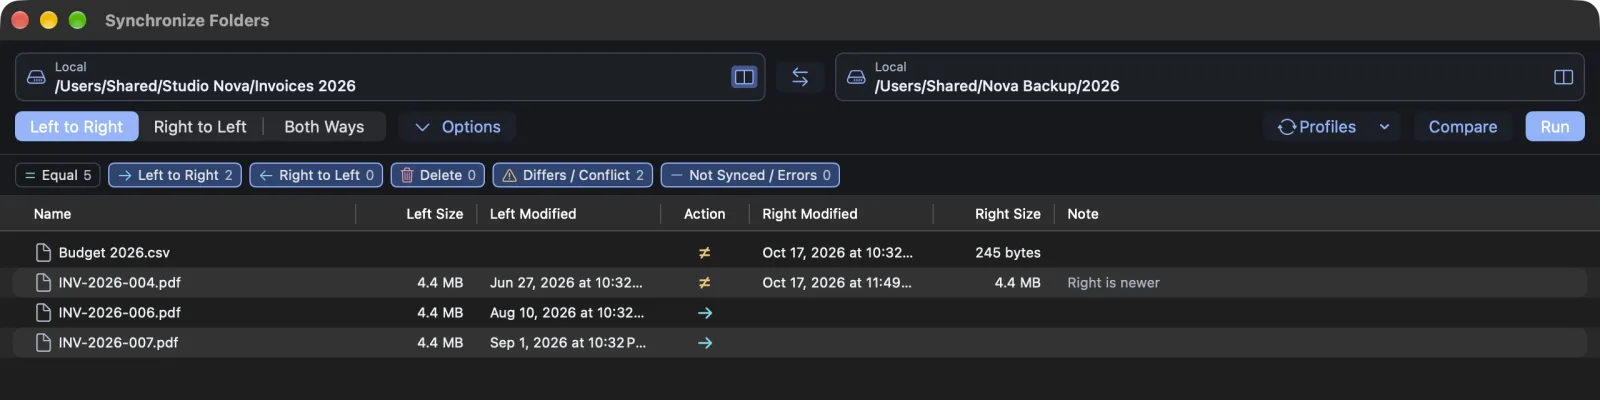Image resolution: width=1600 pixels, height=400 pixels.
Task: Click the copy-right arrow for INV-2026-007.pdf
Action: pyautogui.click(x=705, y=343)
